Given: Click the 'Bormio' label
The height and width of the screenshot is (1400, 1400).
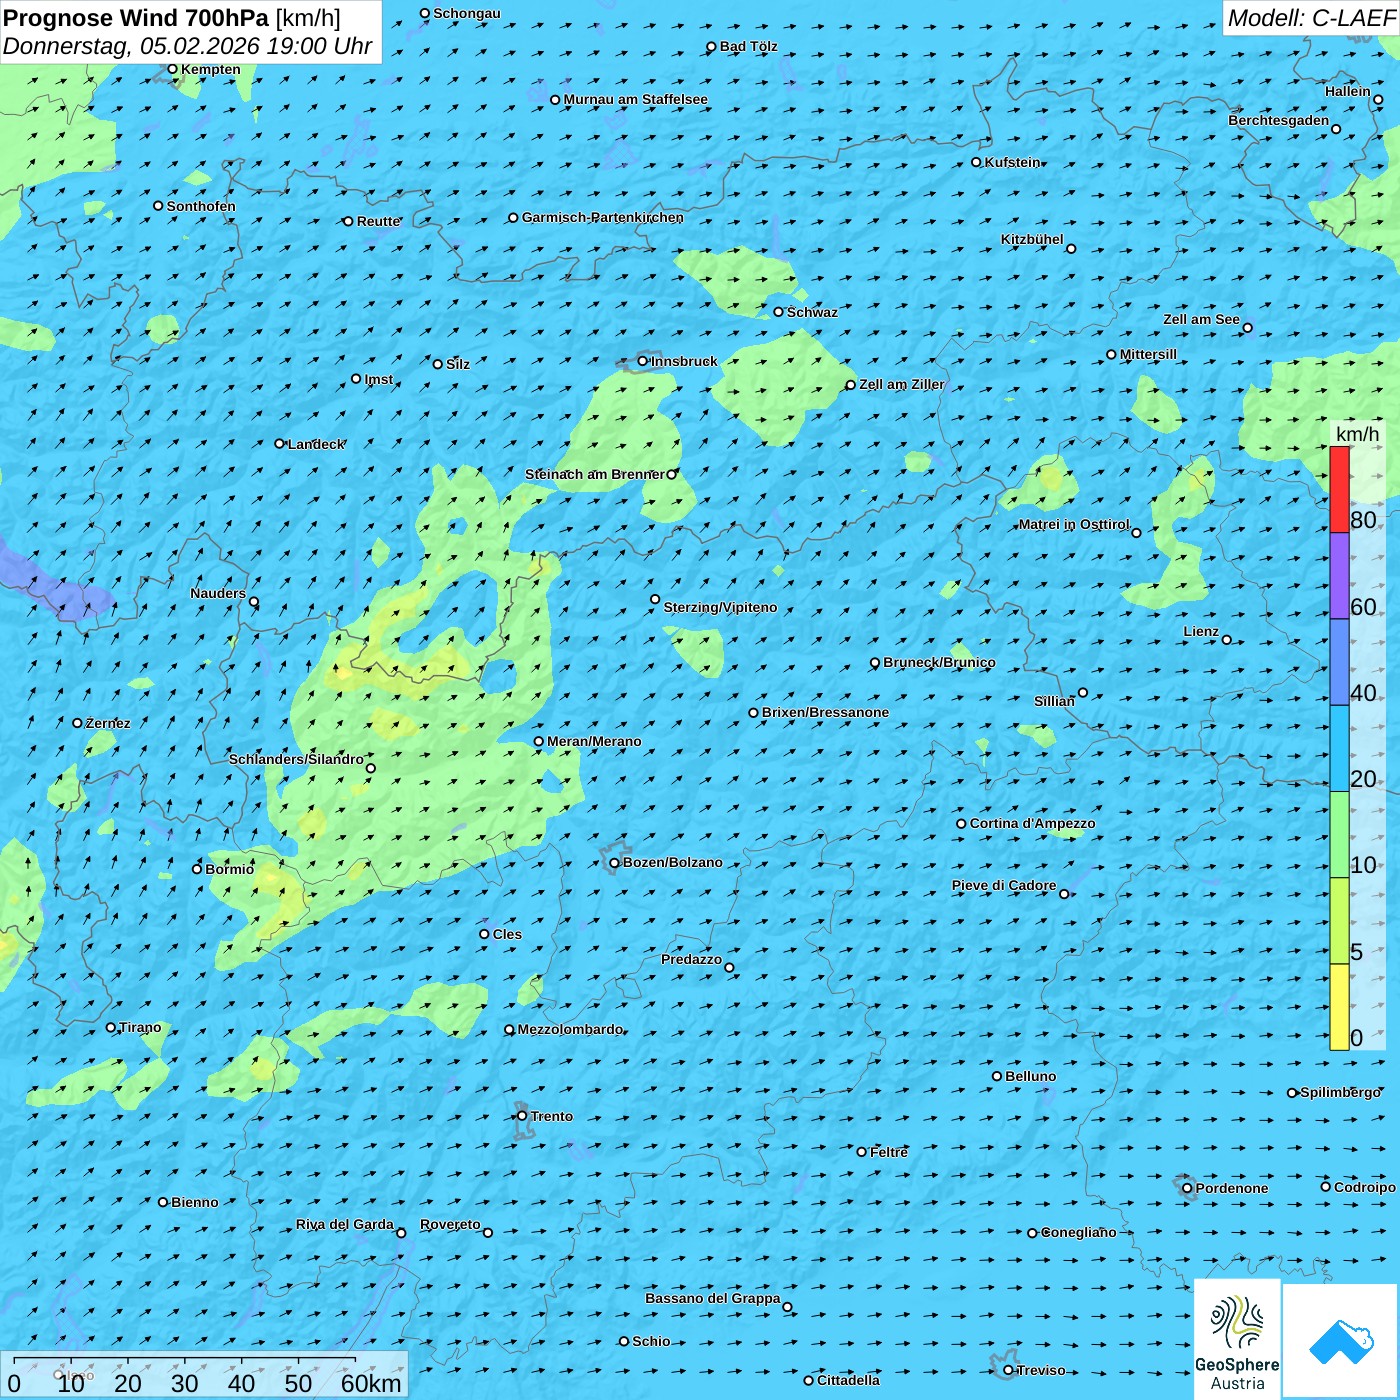Looking at the screenshot, I should pyautogui.click(x=230, y=869).
